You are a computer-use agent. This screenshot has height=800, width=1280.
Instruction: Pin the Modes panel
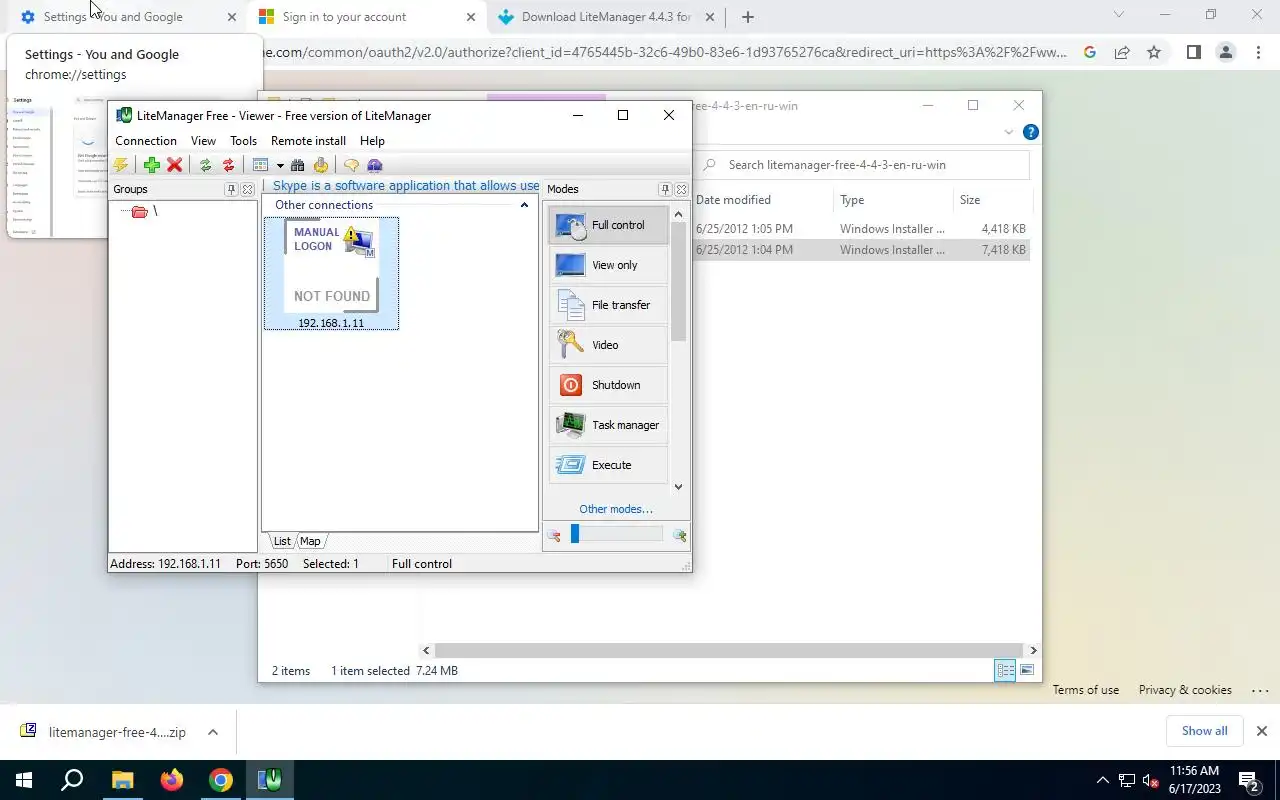(665, 189)
